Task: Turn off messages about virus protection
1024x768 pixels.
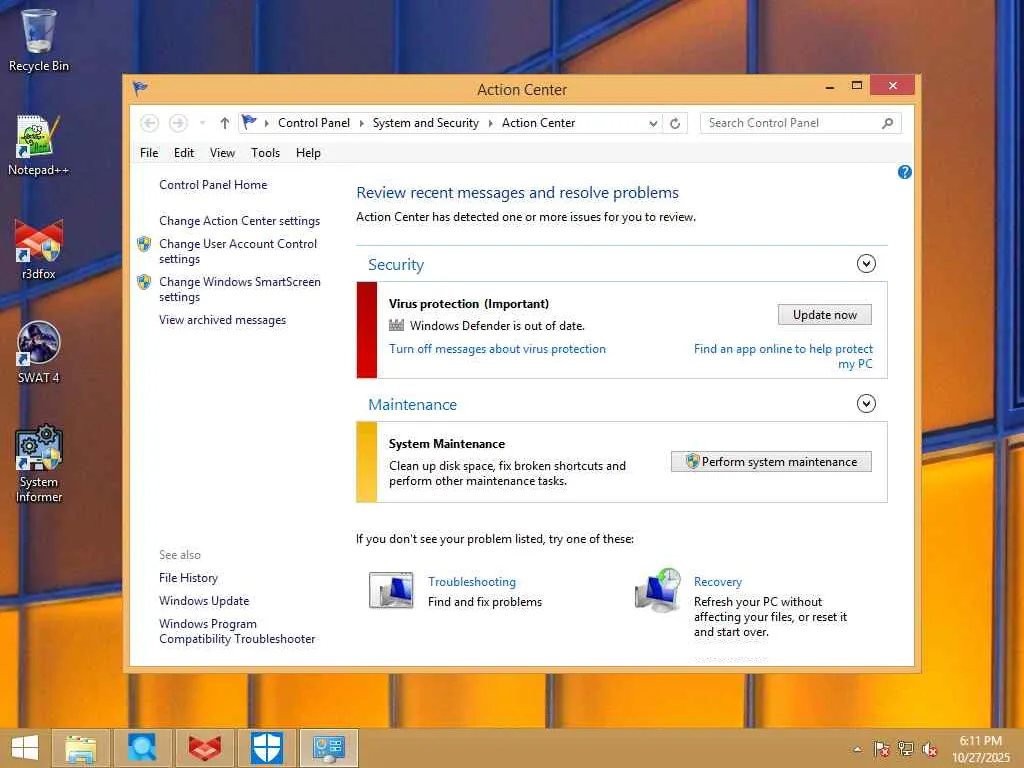Action: point(498,349)
